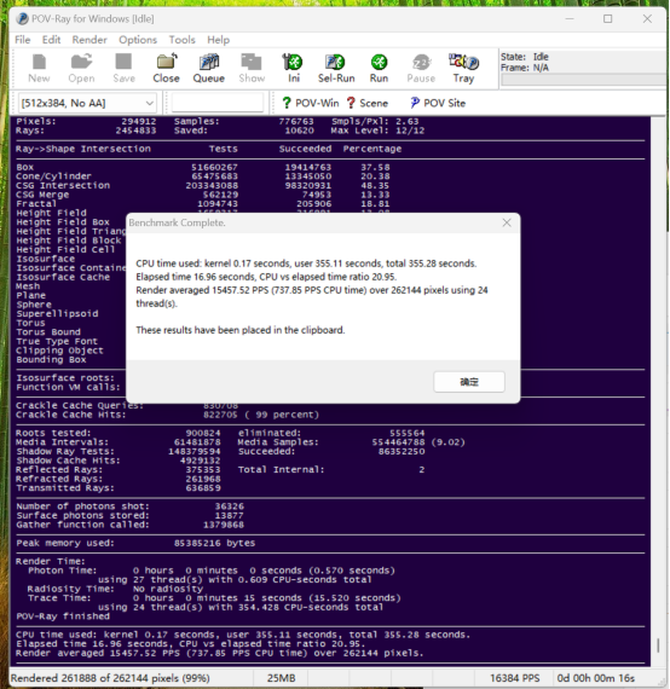Click the command line input field

tap(217, 103)
